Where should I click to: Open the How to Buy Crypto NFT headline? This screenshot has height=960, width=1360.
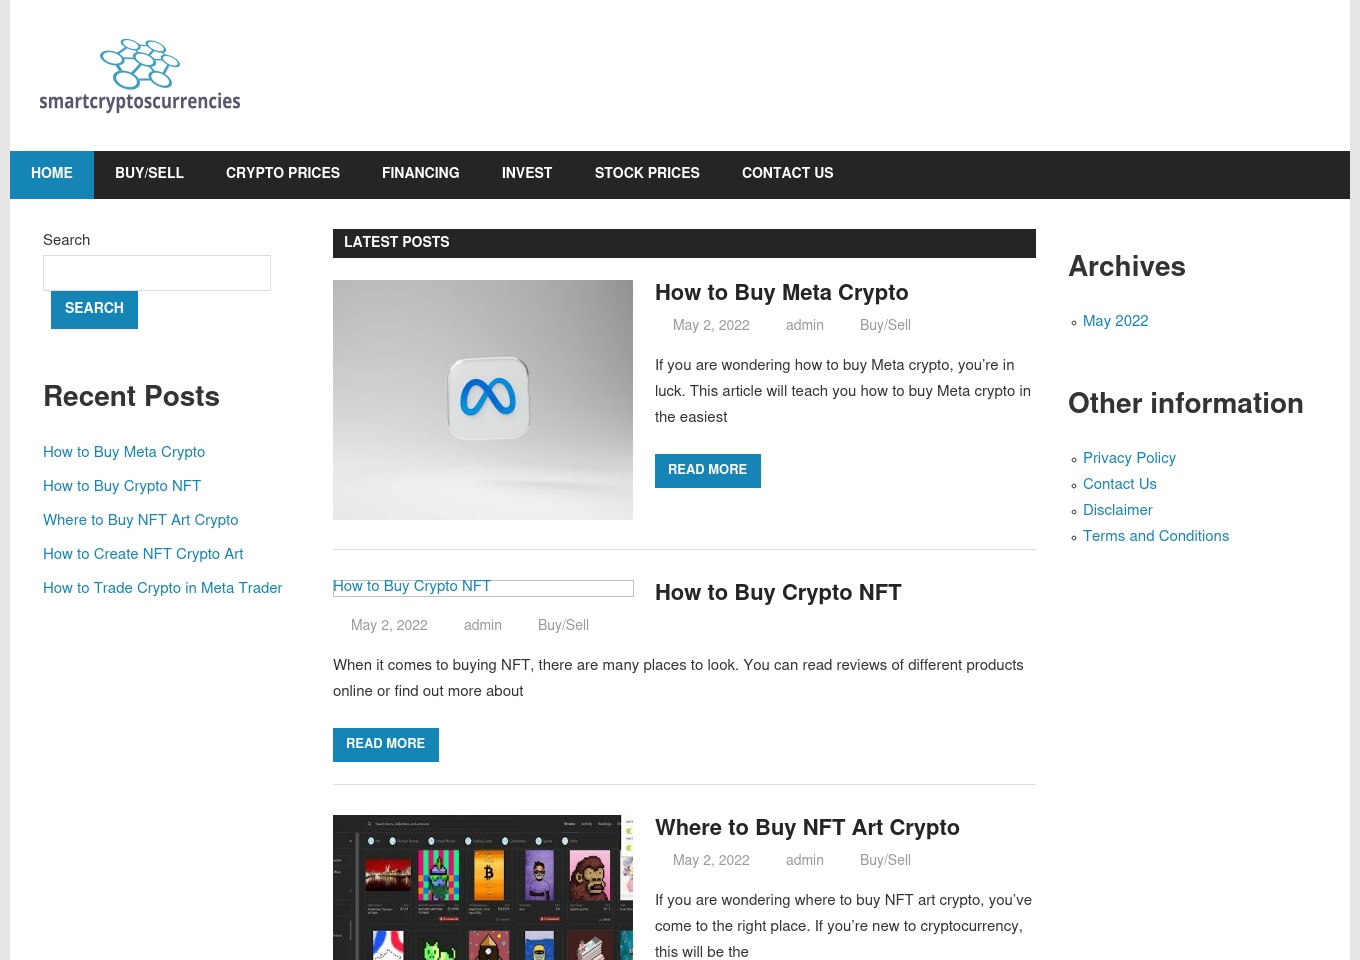point(778,594)
